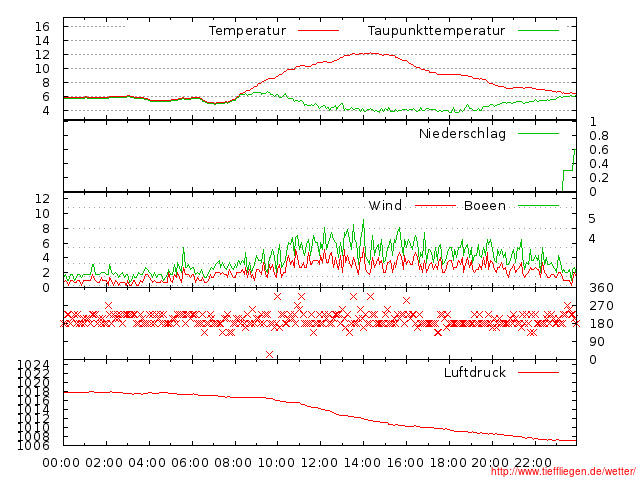
Task: Click the 16:00 time axis label
Action: click(x=405, y=463)
